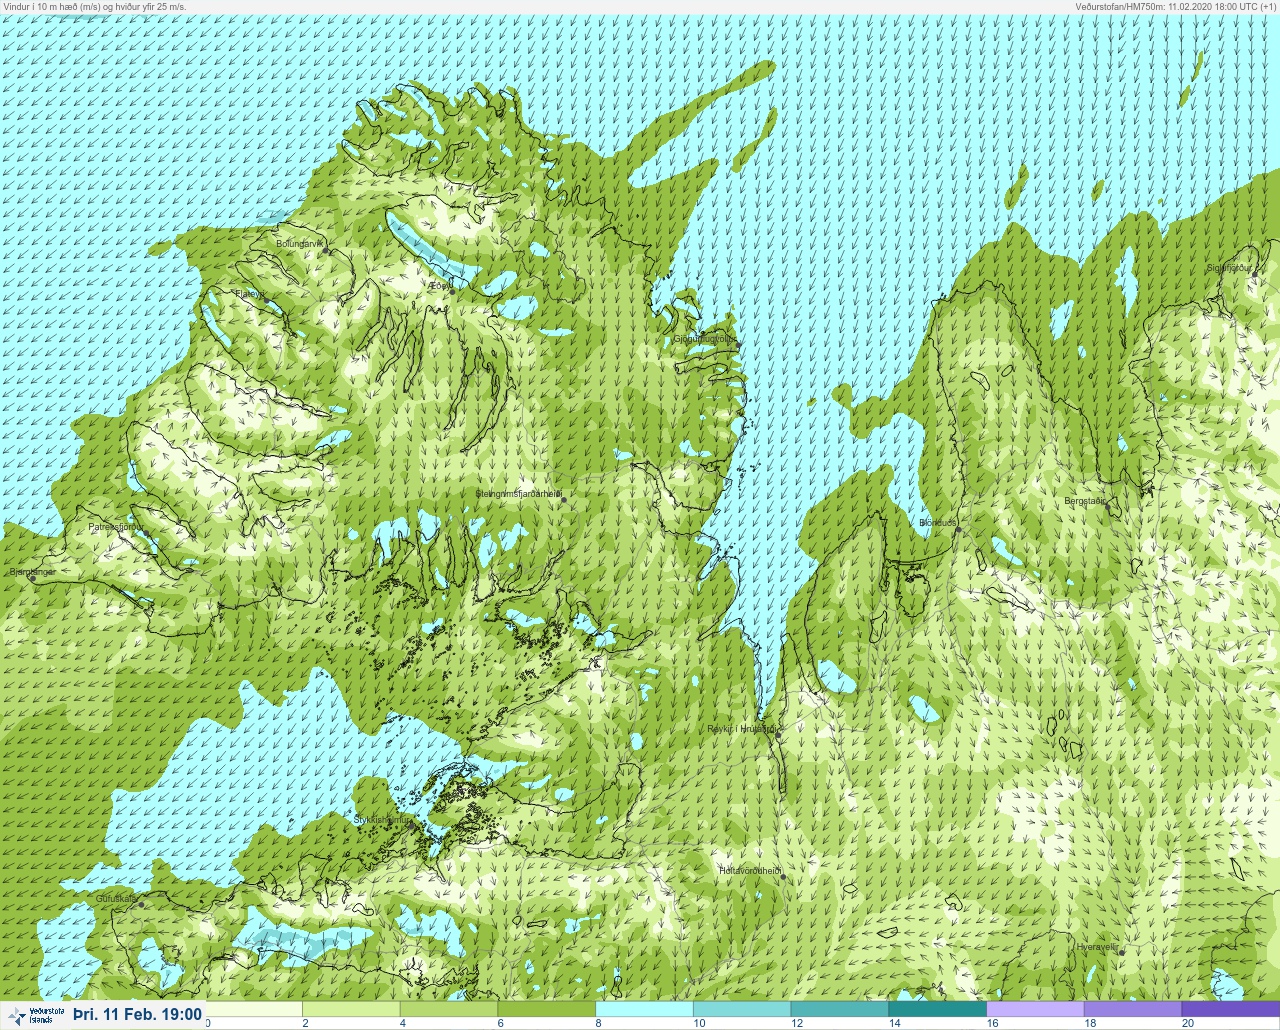1280x1030 pixels.
Task: Click the Steingrímsfjarðarheiði station label
Action: (518, 494)
